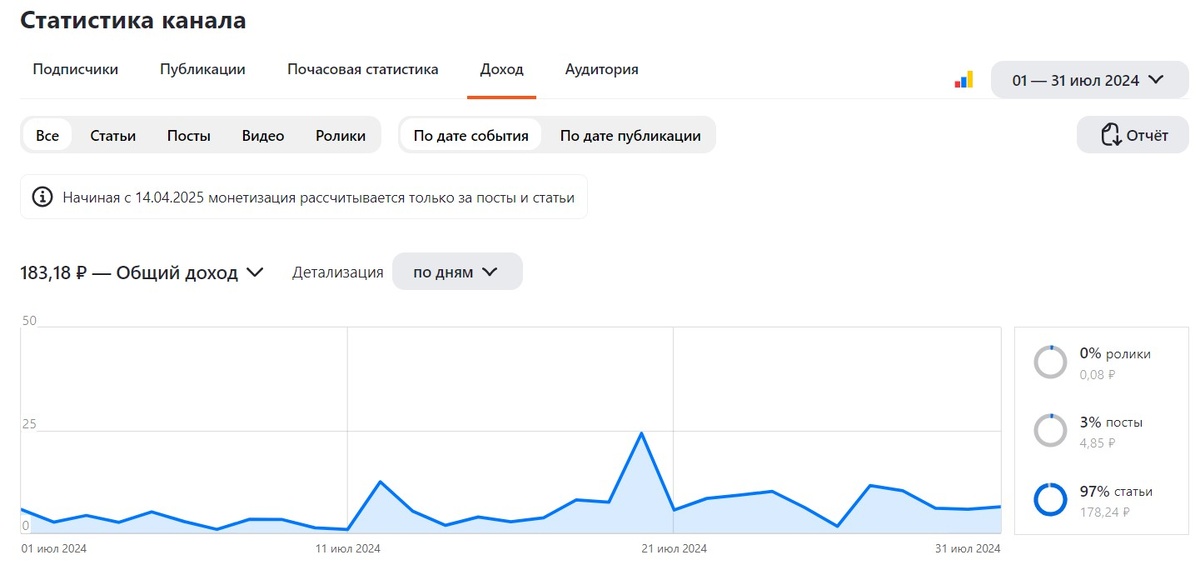Image resolution: width=1200 pixels, height=575 pixels.
Task: Click the income peak point on the chart
Action: pos(641,433)
